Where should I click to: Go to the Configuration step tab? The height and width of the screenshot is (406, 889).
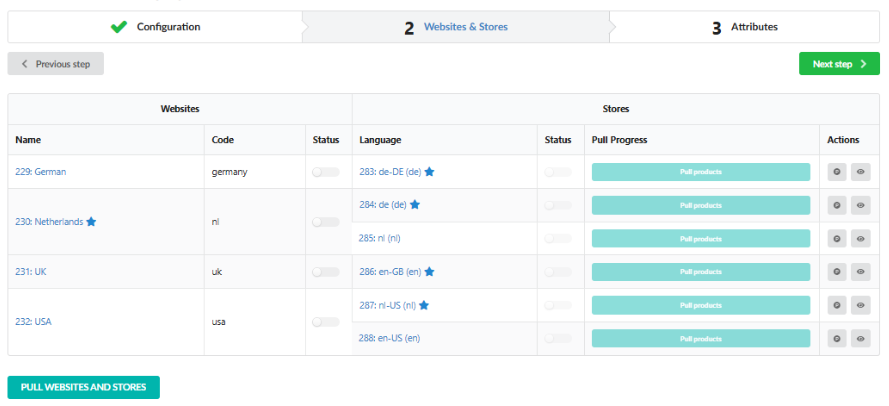[155, 27]
